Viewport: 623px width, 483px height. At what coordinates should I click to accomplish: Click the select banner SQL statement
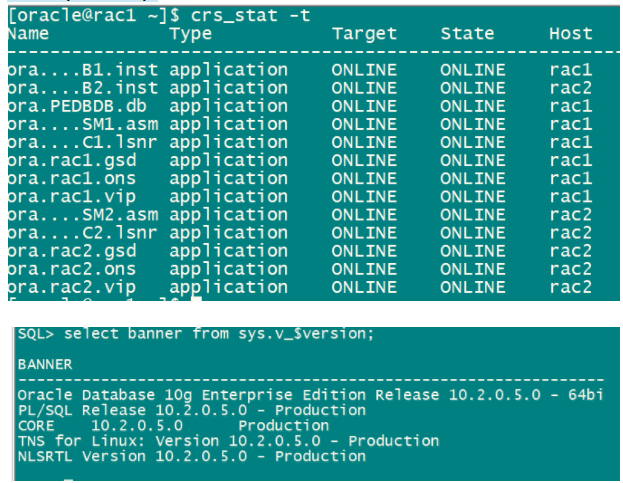click(x=219, y=334)
